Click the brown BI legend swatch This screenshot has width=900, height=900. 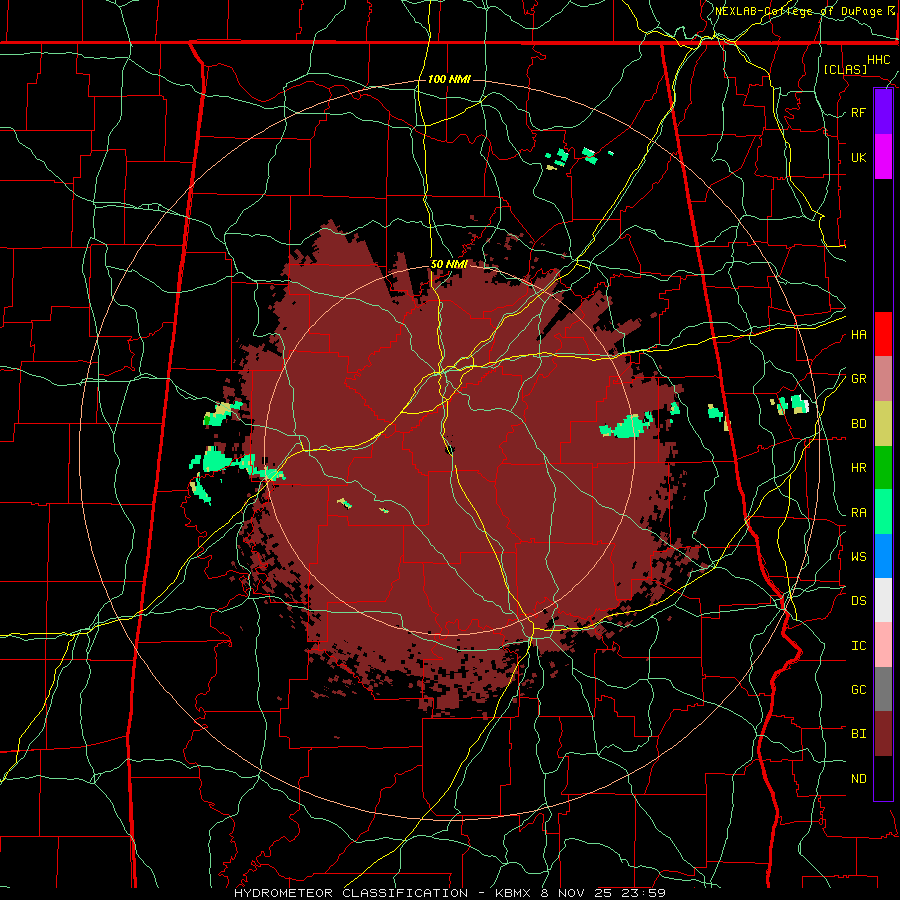point(883,734)
